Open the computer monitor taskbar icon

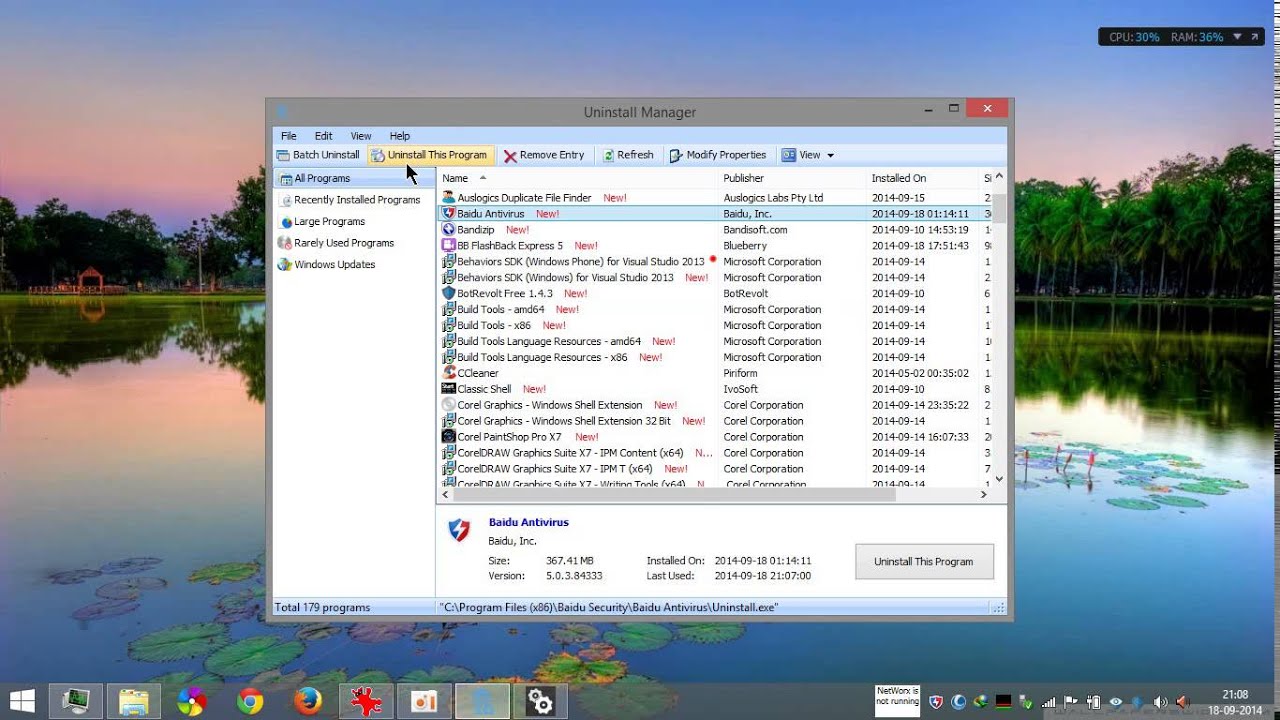coord(75,702)
